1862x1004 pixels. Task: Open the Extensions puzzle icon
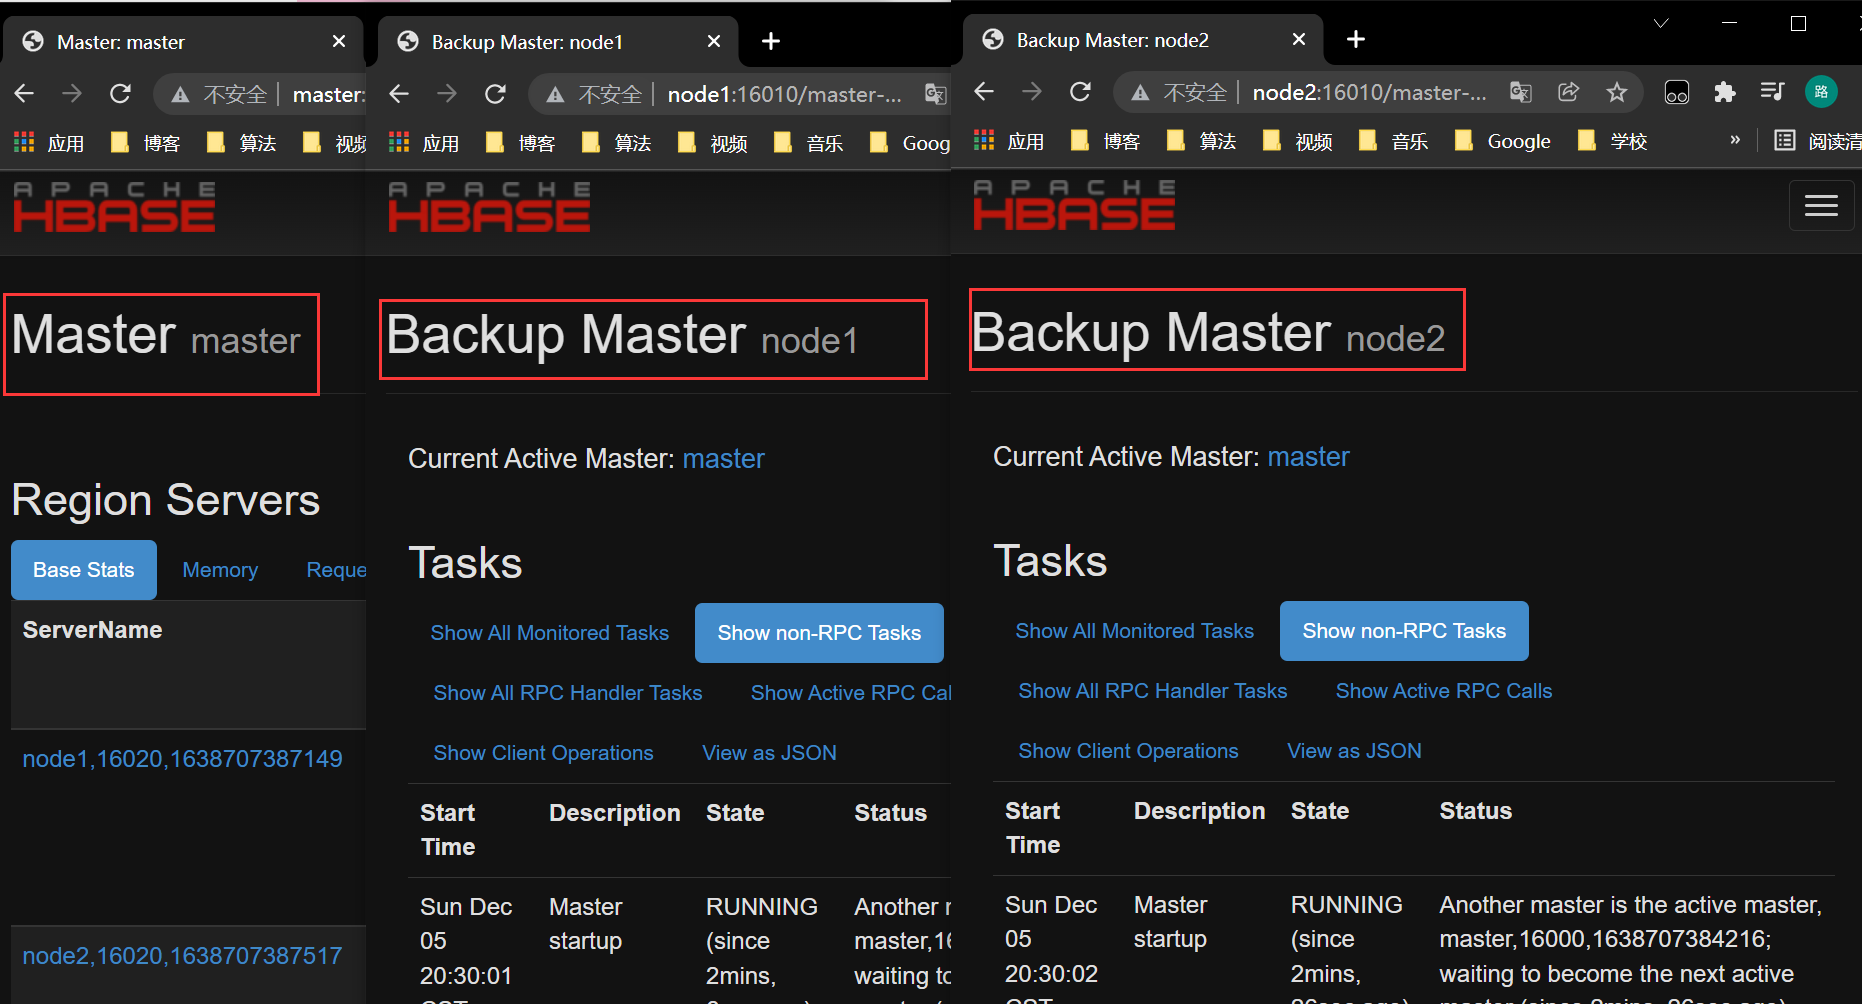pos(1724,92)
